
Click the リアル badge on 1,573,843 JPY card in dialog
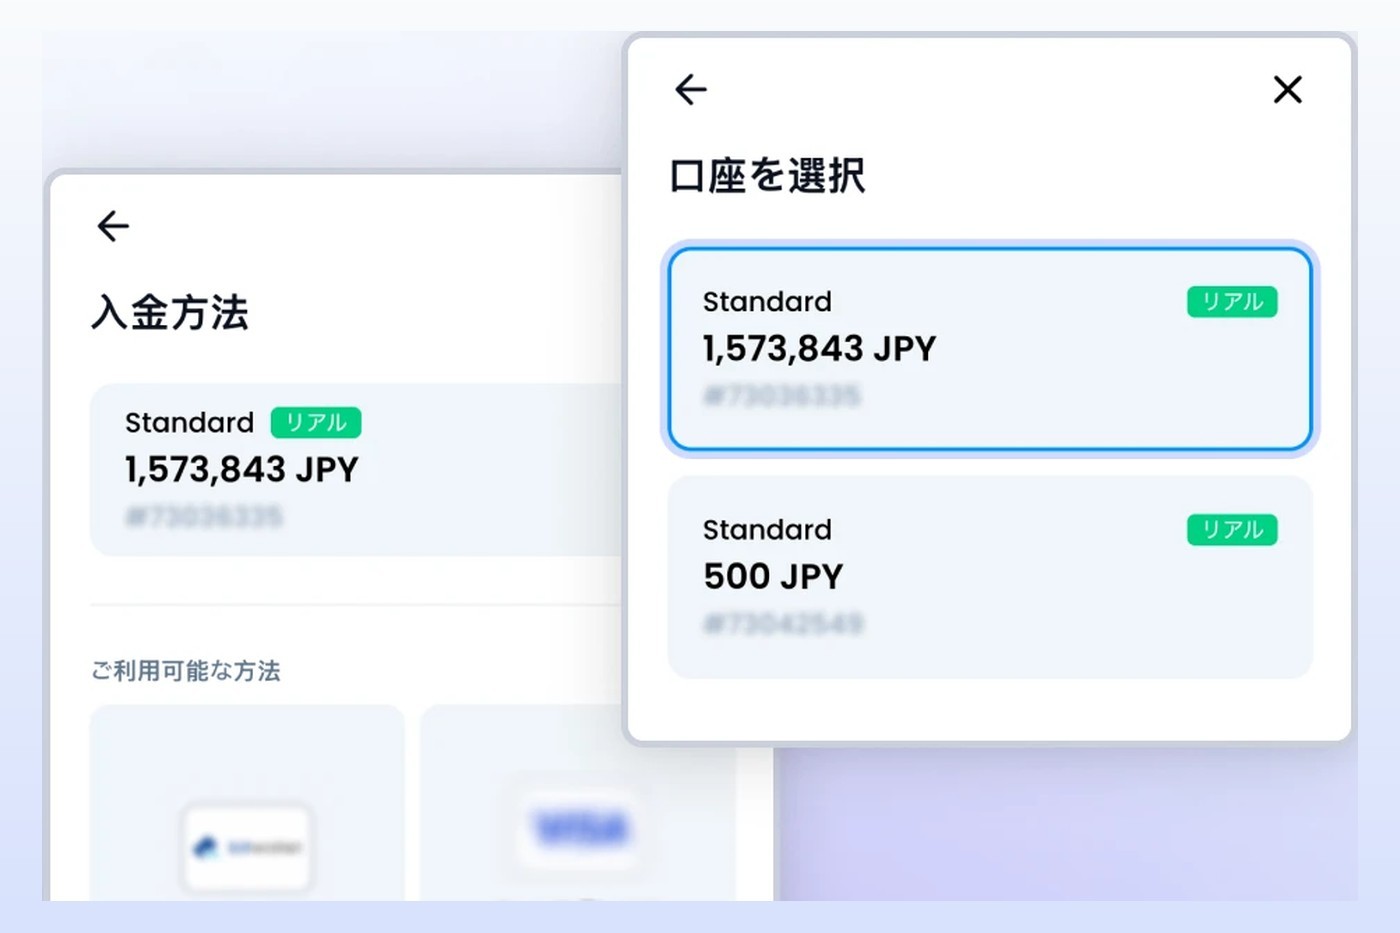coord(1232,302)
